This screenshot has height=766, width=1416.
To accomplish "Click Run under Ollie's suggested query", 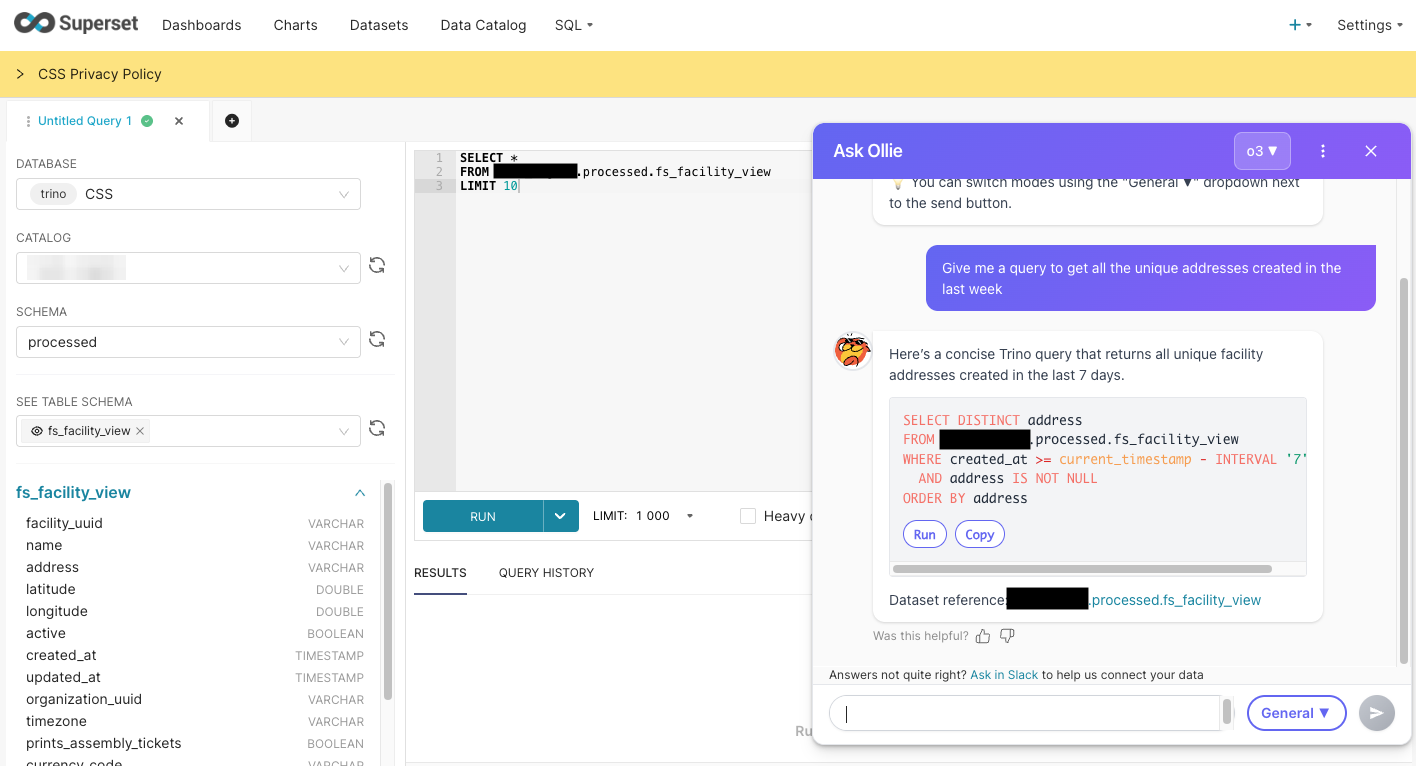I will pyautogui.click(x=925, y=534).
